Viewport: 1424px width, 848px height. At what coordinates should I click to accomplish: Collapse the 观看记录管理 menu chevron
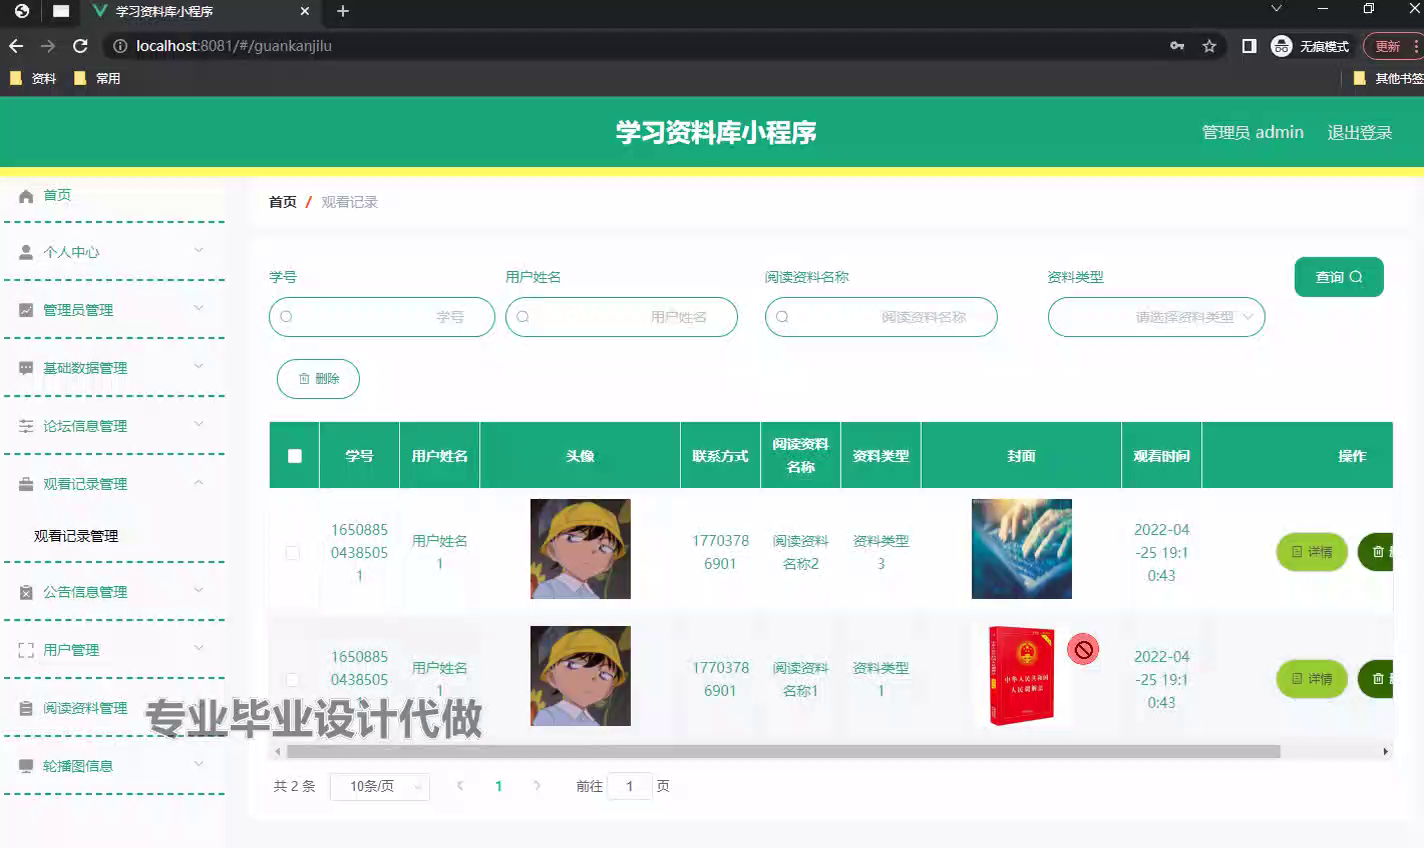click(198, 482)
